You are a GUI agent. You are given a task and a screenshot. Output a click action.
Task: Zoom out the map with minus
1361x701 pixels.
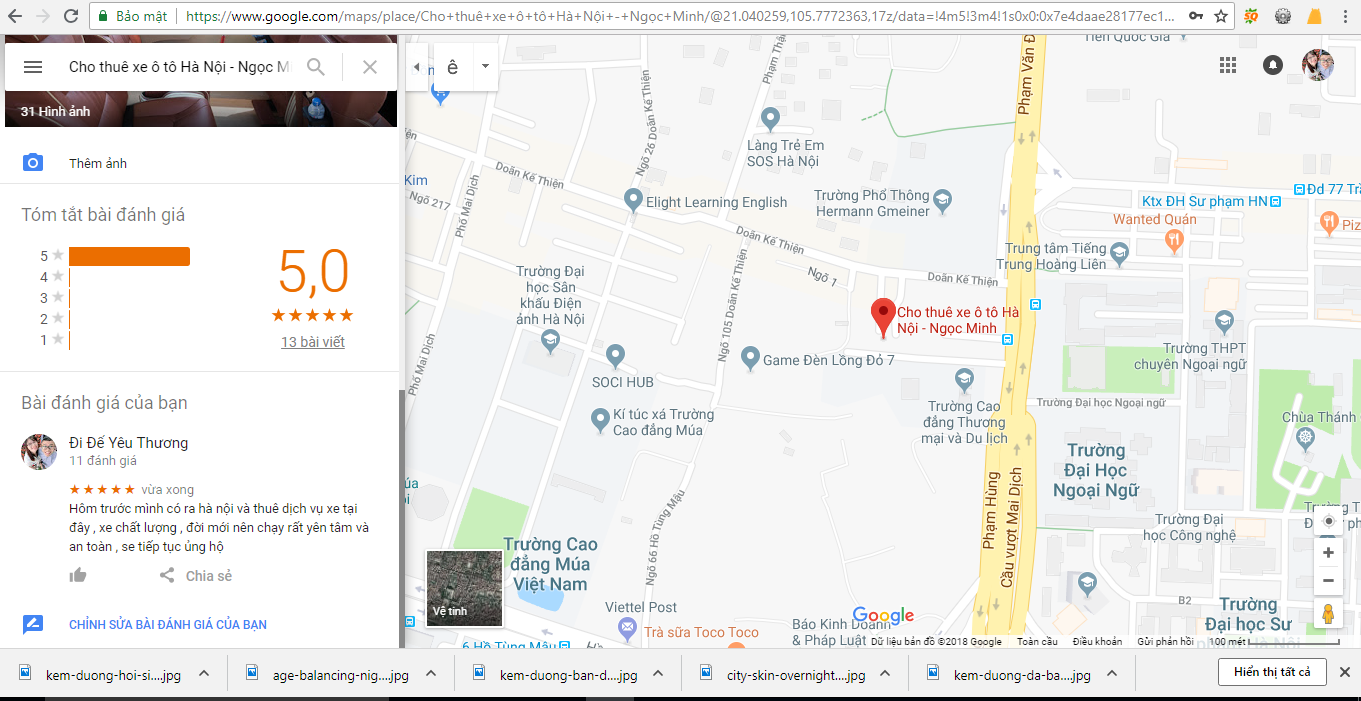tap(1328, 580)
